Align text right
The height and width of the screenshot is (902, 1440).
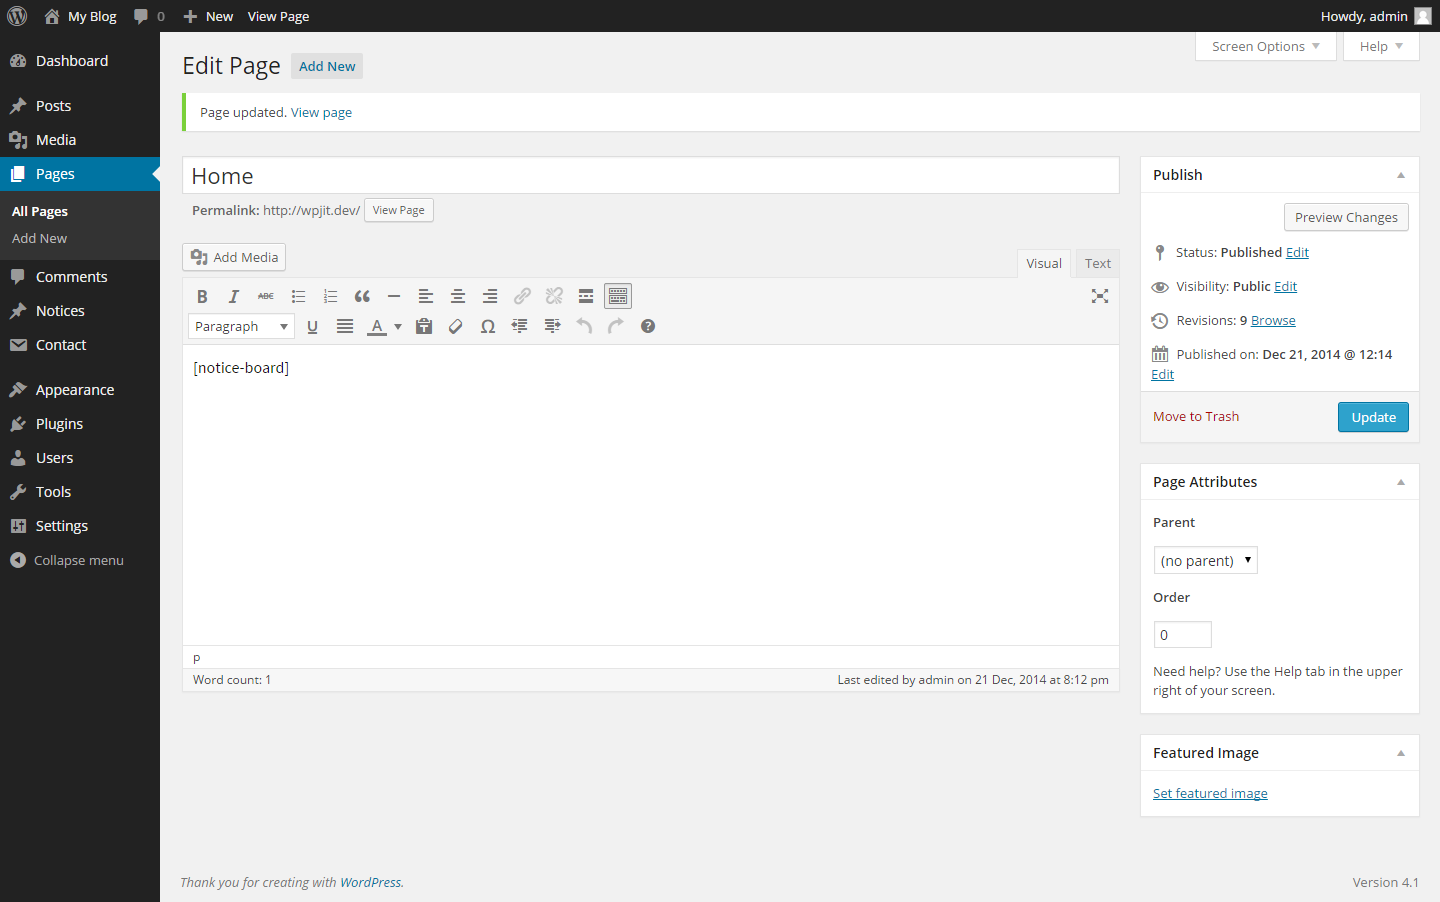click(490, 296)
